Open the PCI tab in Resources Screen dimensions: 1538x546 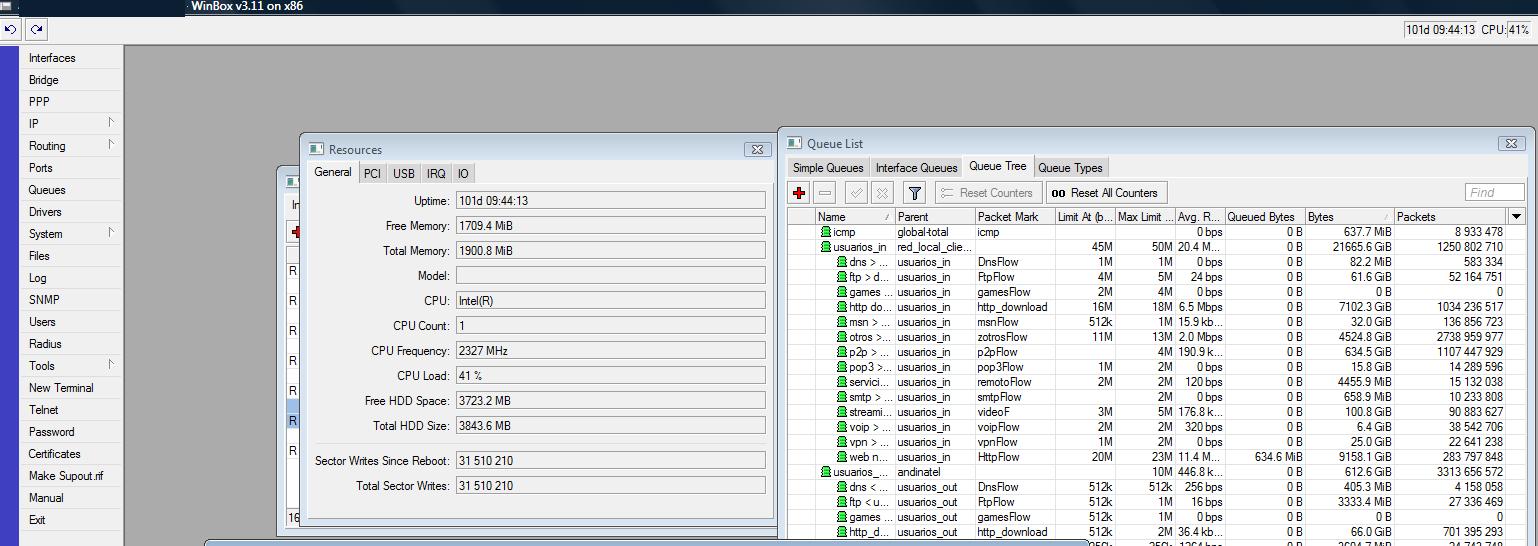point(372,174)
